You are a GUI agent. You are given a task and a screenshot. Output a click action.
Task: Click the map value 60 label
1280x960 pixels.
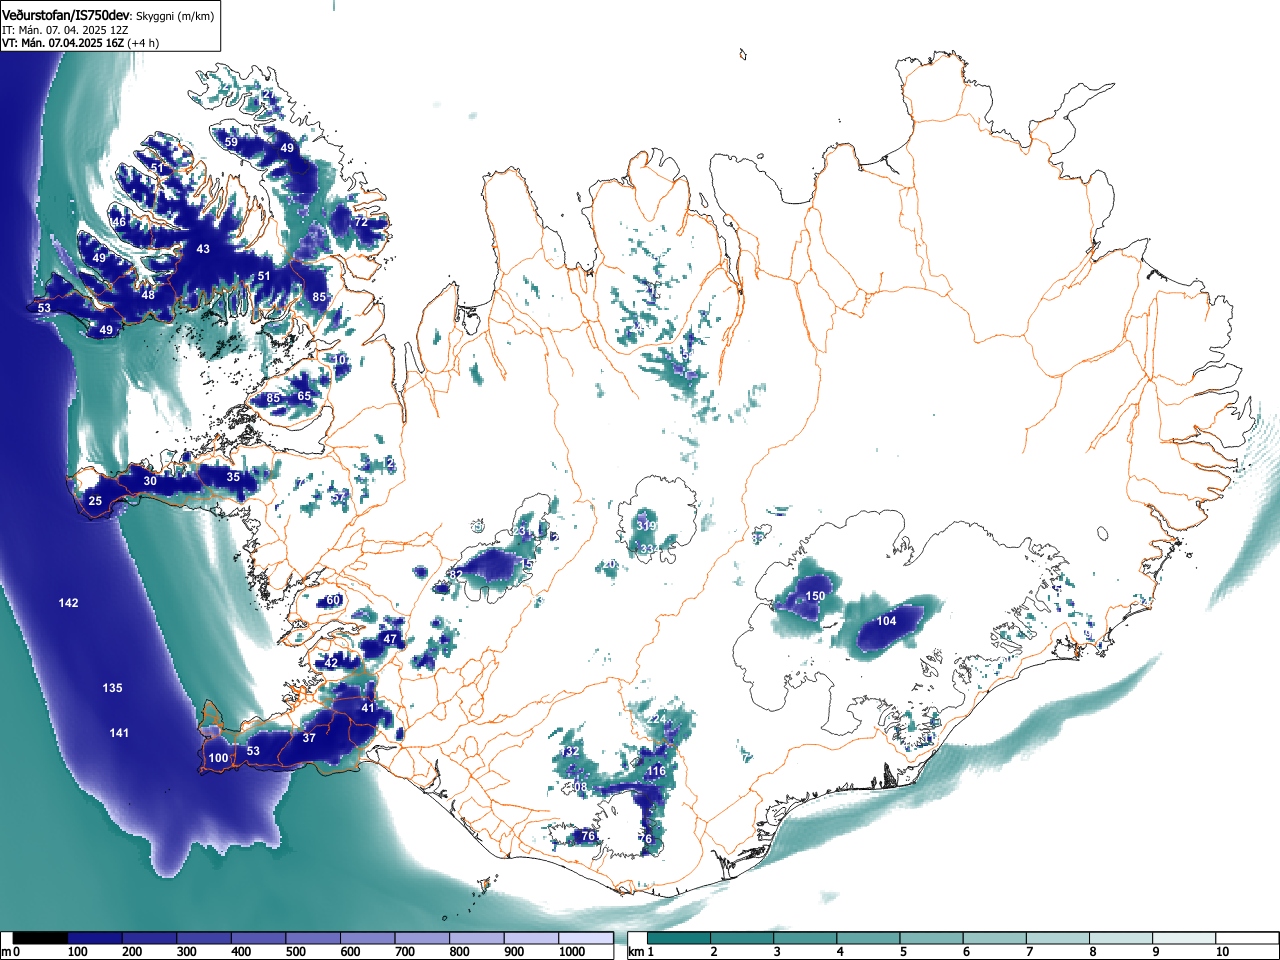(x=334, y=600)
